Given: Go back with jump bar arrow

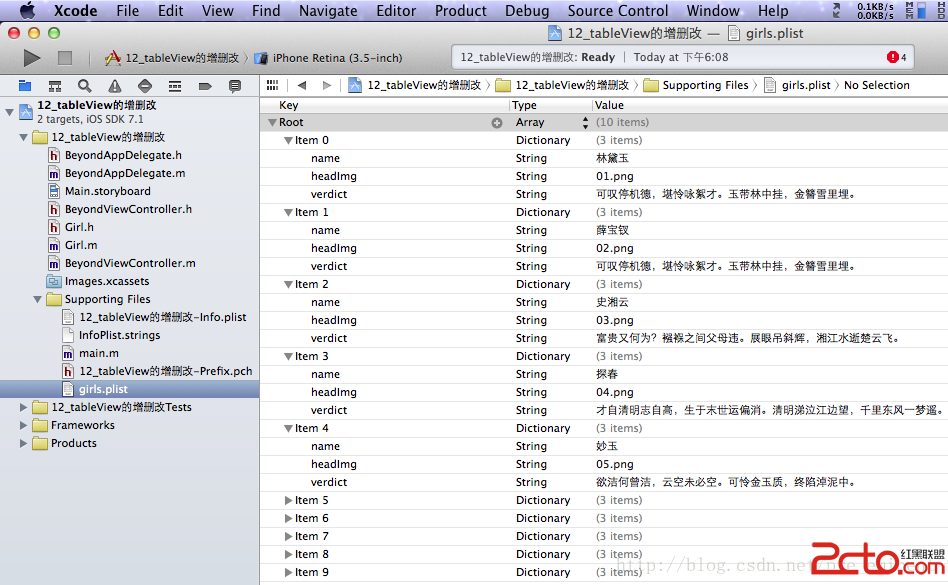Looking at the screenshot, I should (301, 86).
